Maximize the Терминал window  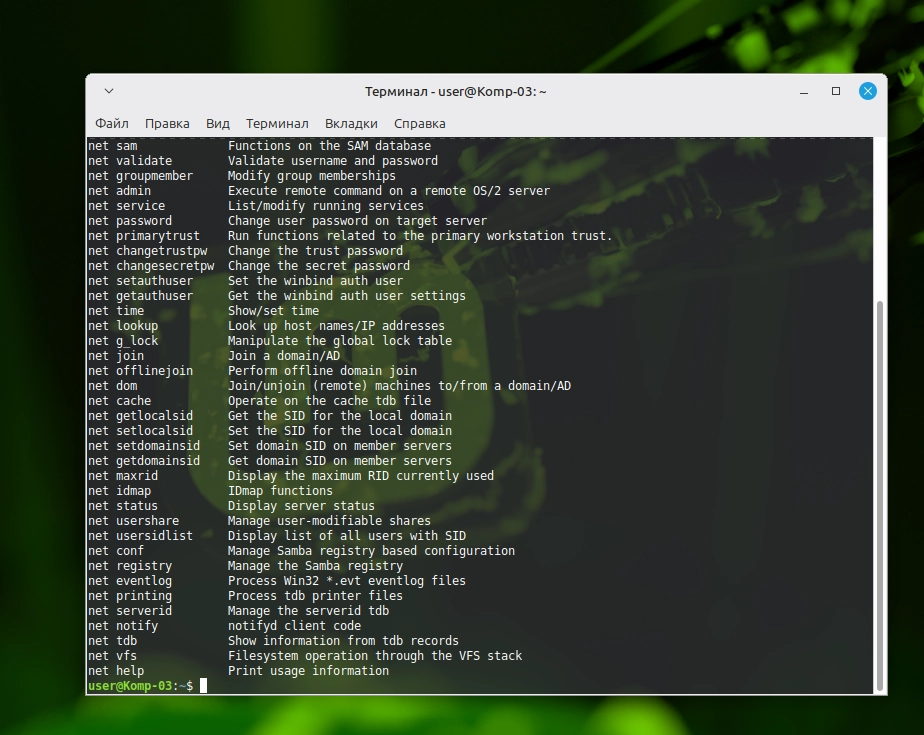[836, 91]
